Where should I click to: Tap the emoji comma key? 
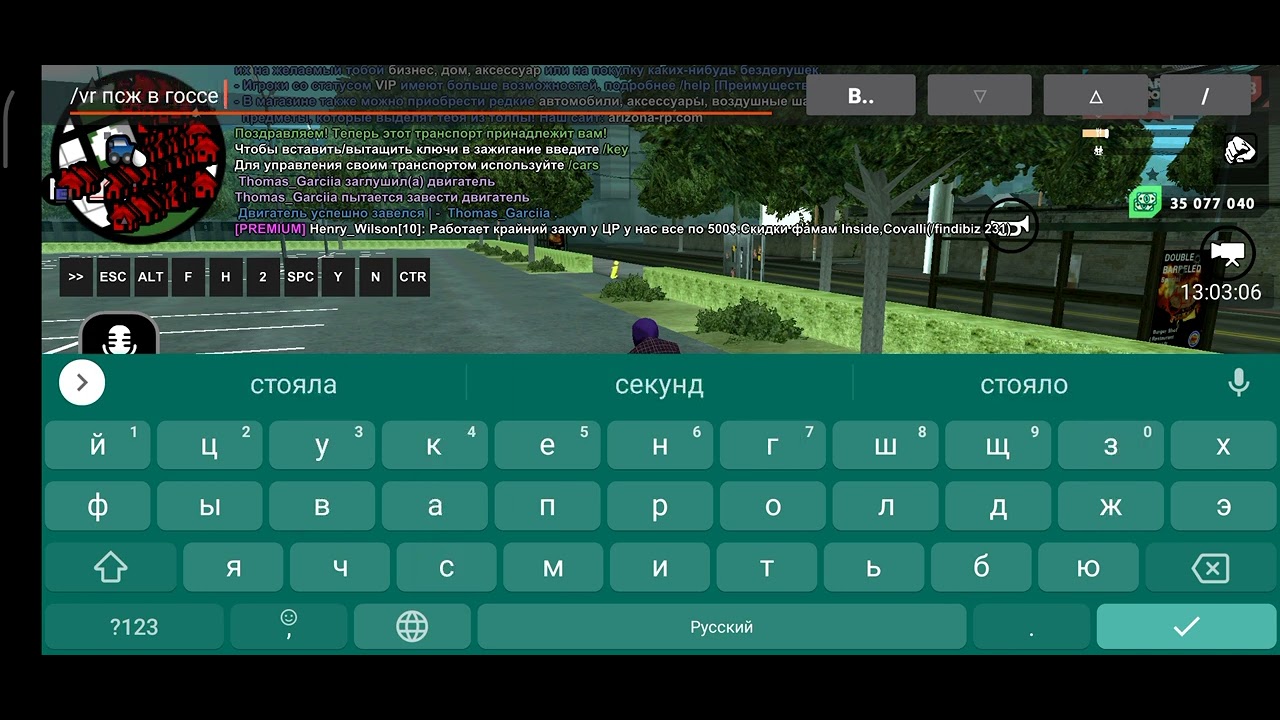tap(289, 627)
